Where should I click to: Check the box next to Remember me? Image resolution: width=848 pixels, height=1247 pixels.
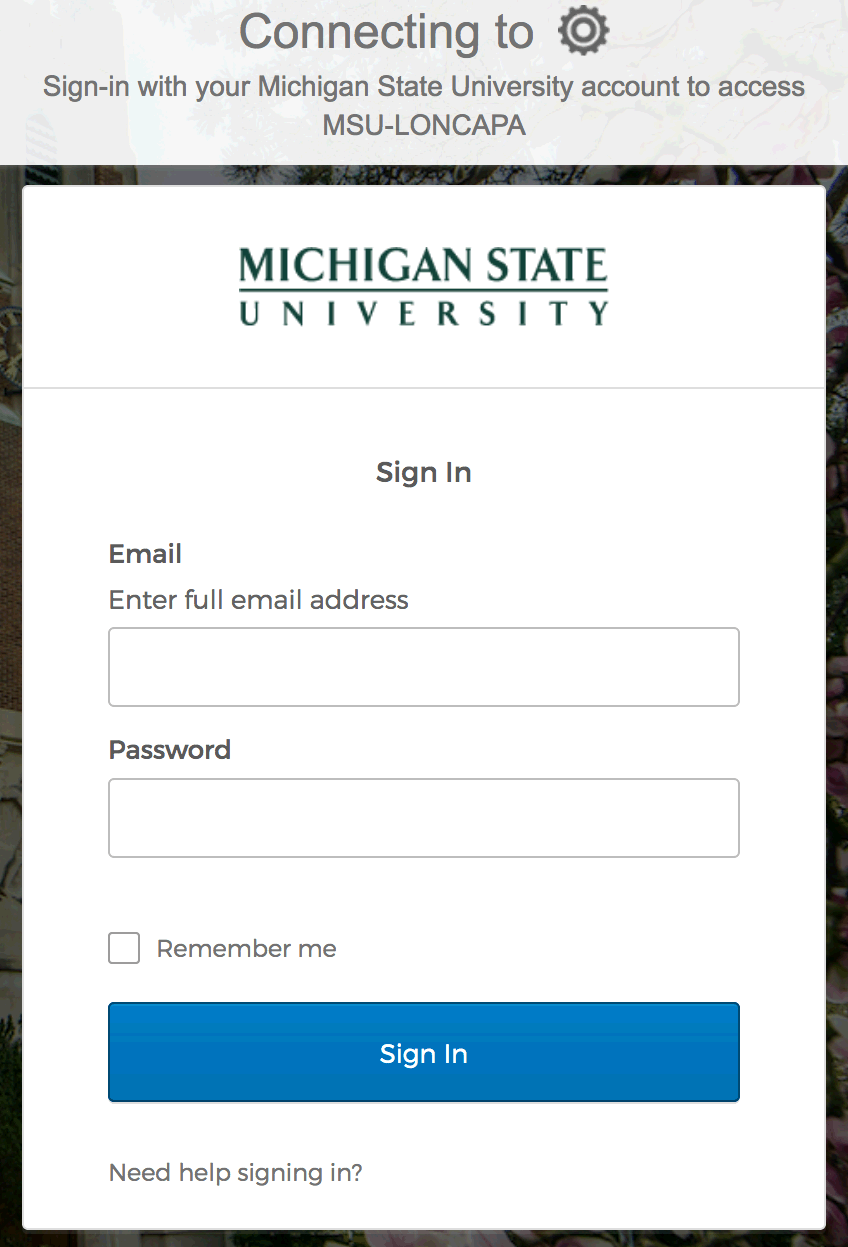point(123,948)
